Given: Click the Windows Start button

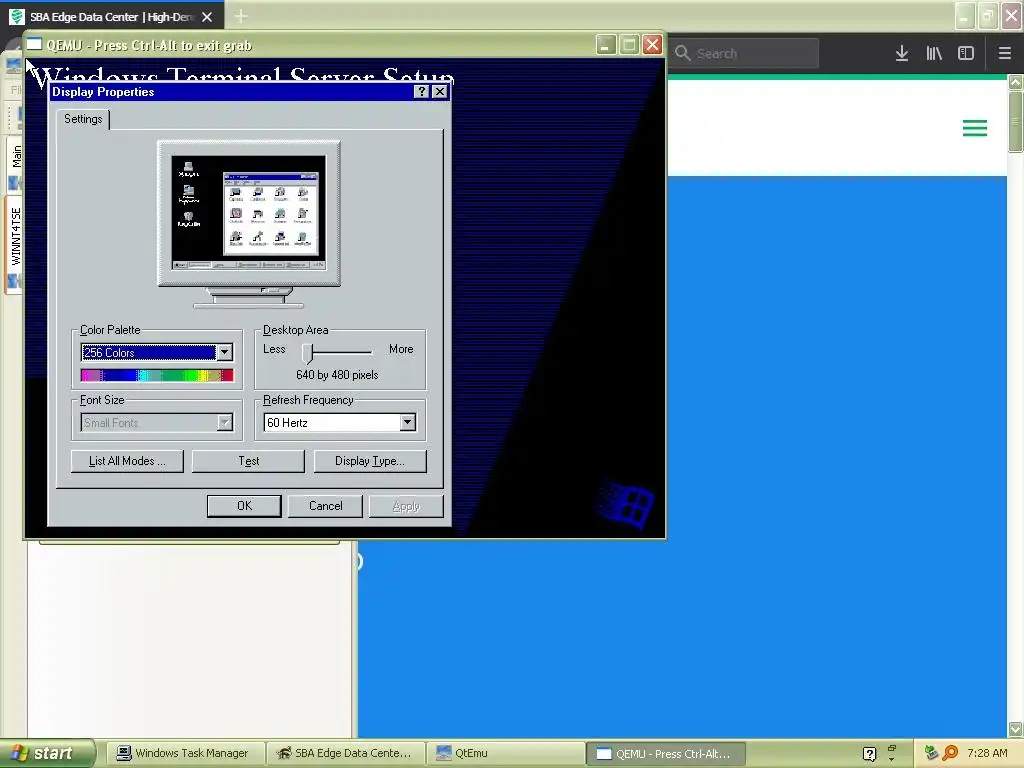Looking at the screenshot, I should 46,753.
